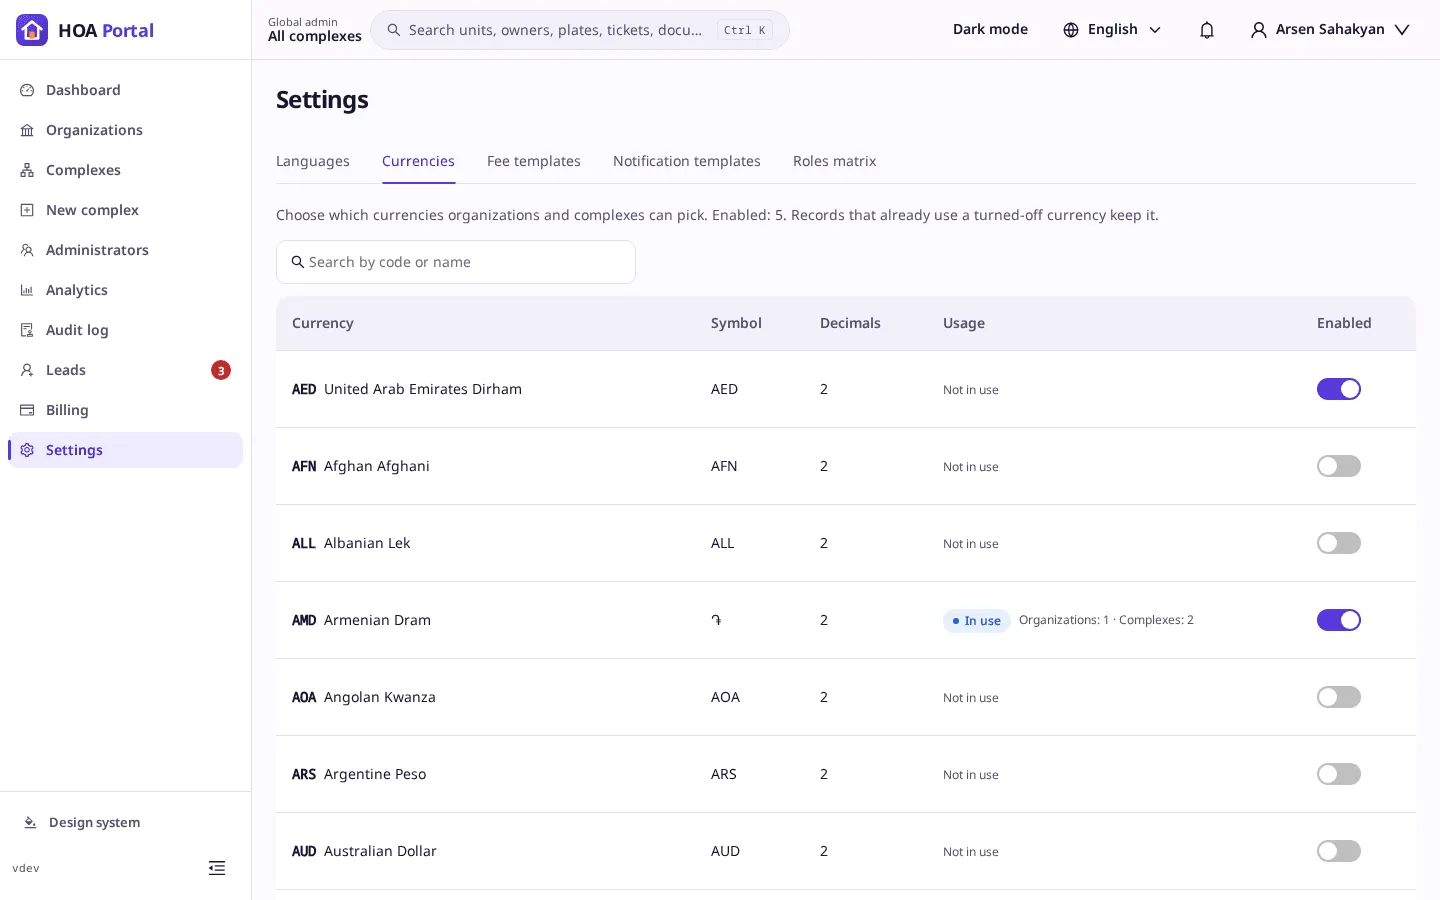Click Organizations: 1 · Complexes: 2 usage text

click(1106, 620)
